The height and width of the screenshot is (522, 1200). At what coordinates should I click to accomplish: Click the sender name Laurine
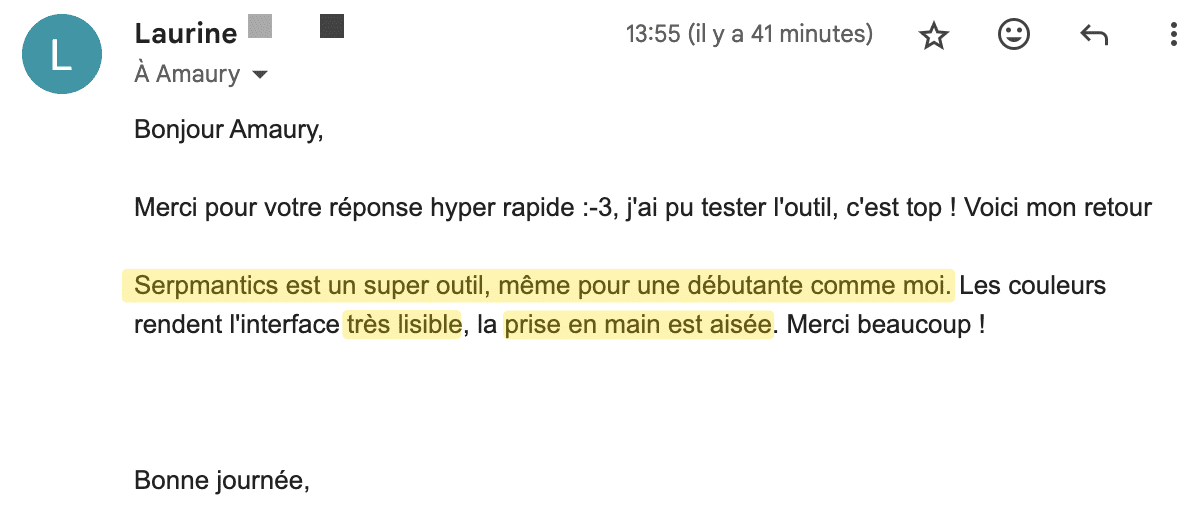coord(185,33)
